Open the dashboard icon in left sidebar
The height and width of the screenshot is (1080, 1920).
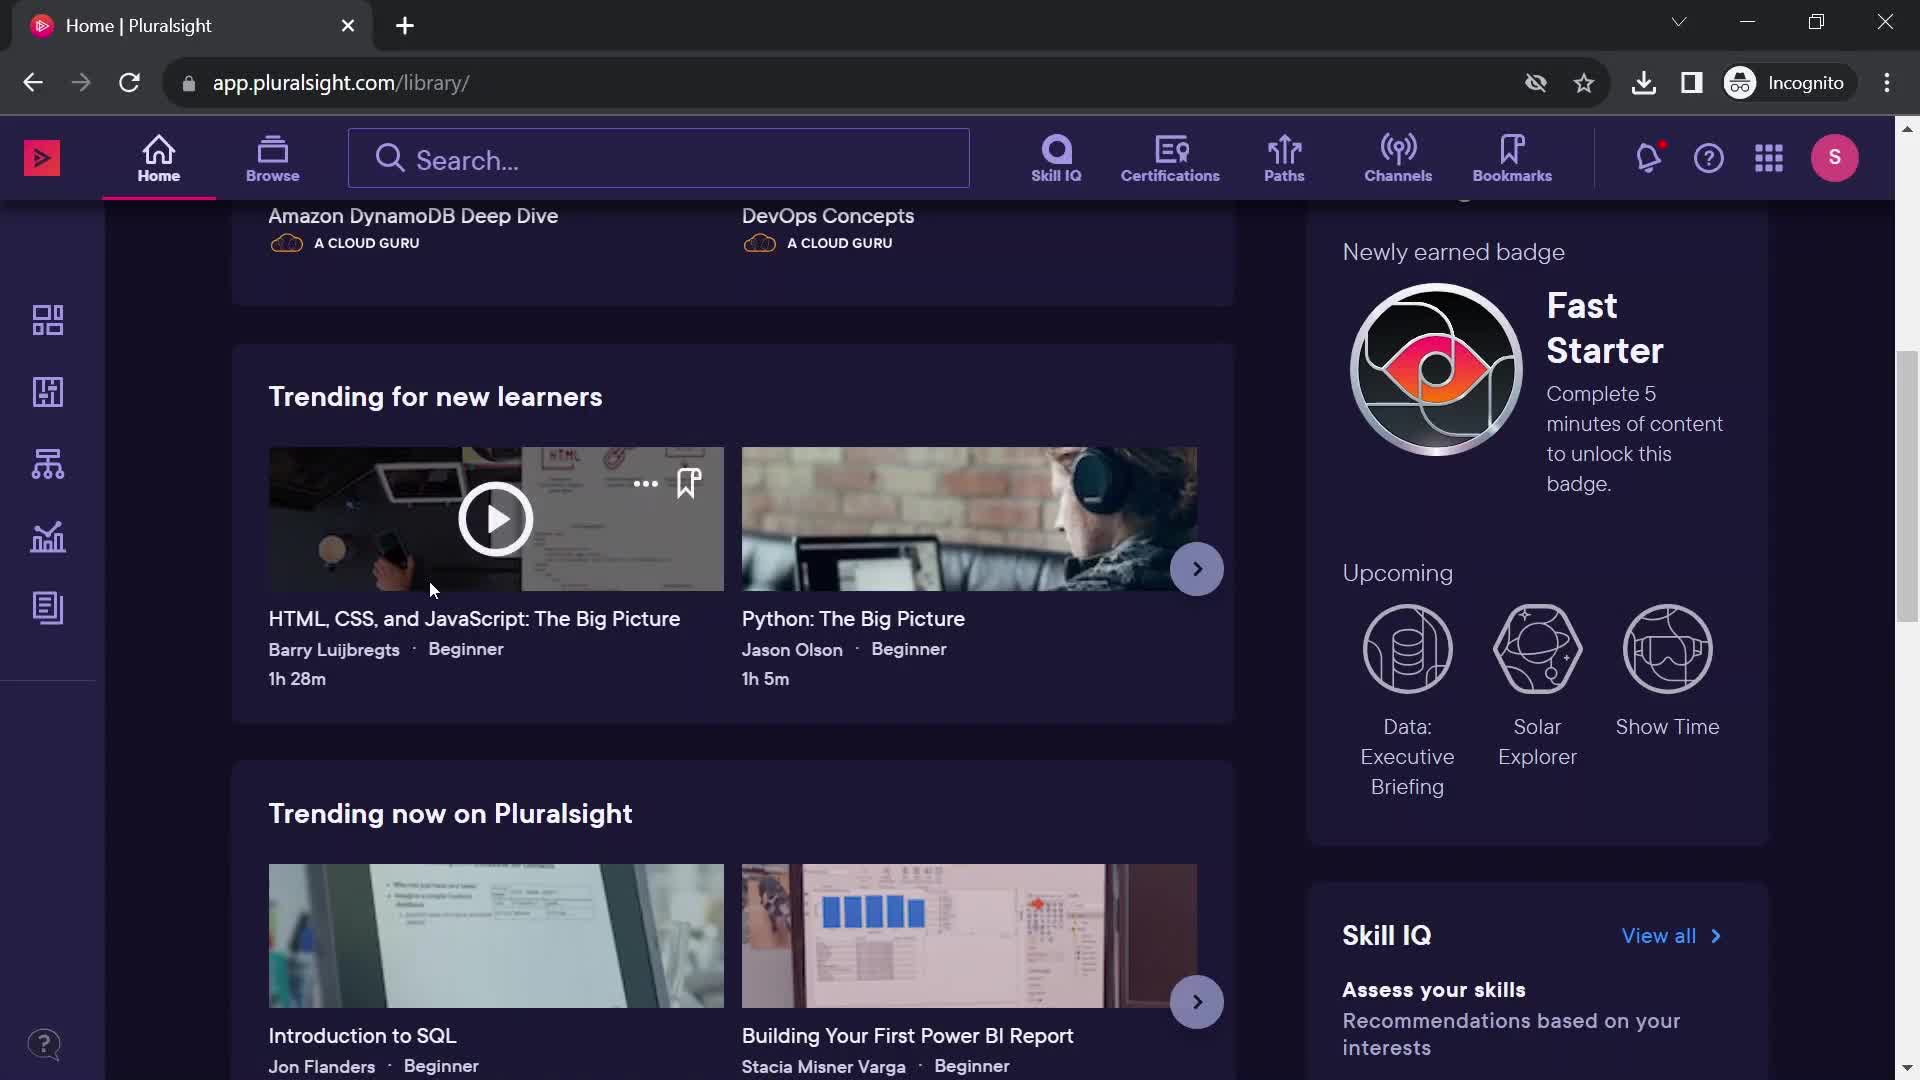48,320
